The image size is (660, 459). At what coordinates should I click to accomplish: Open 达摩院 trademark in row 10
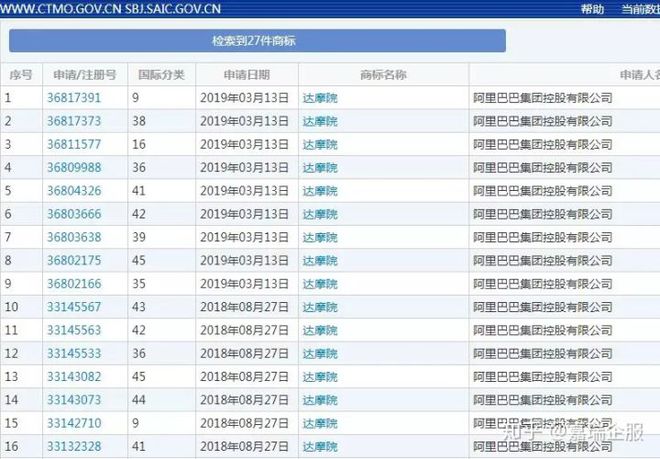click(320, 307)
